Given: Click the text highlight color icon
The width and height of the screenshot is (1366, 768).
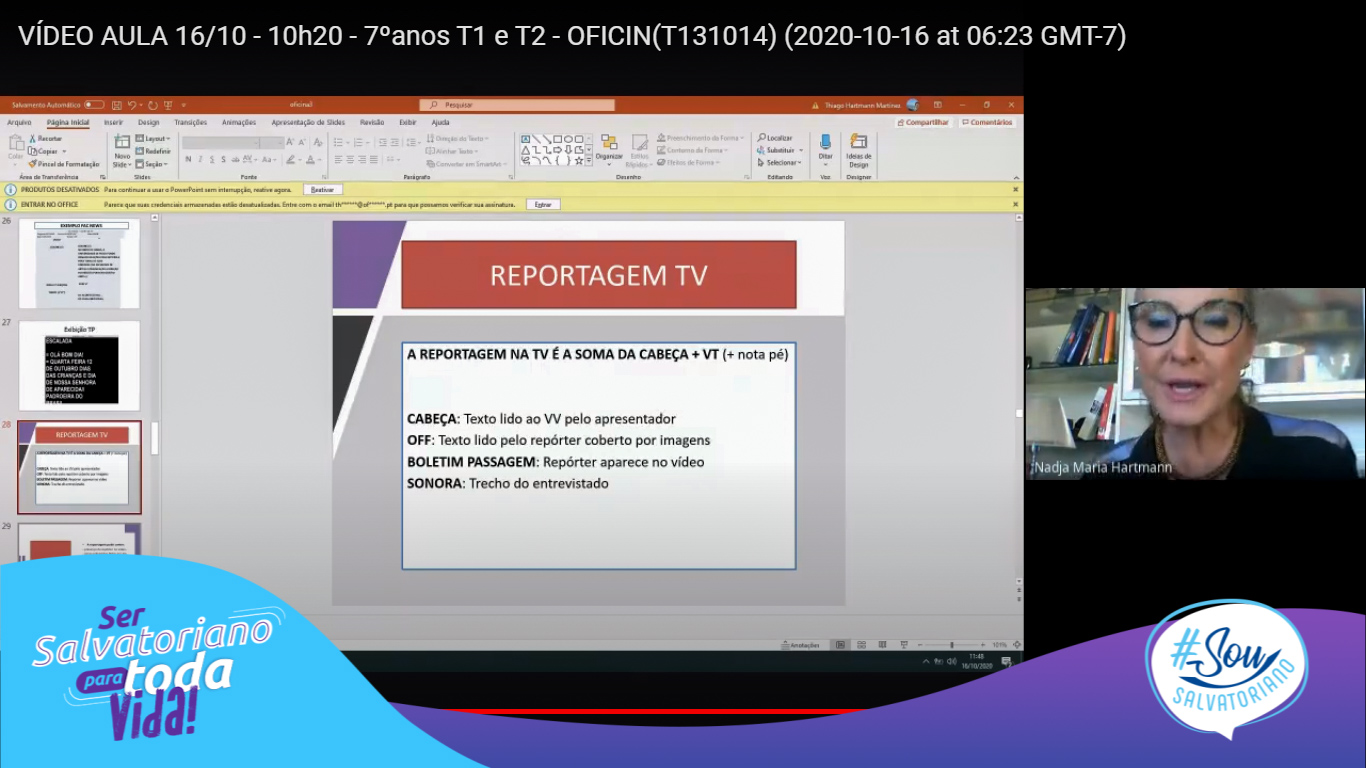Looking at the screenshot, I should (x=292, y=159).
